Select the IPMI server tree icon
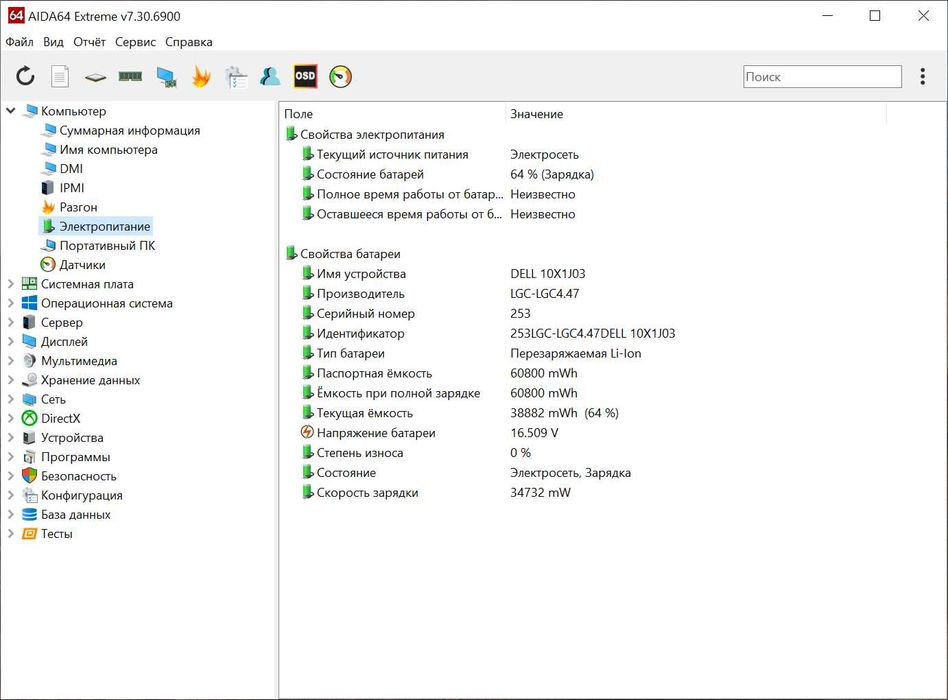Screen dimensions: 948x700 click(47, 188)
